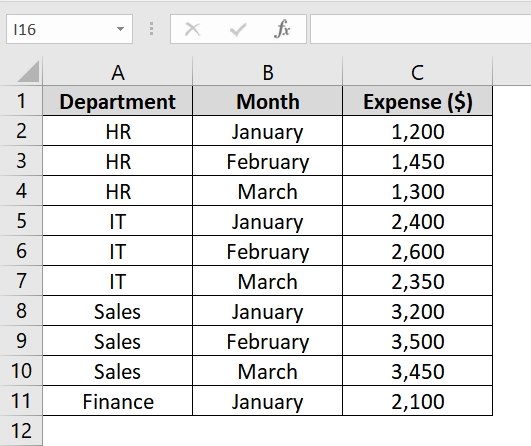Click the 1,450 expense cell

(x=418, y=161)
